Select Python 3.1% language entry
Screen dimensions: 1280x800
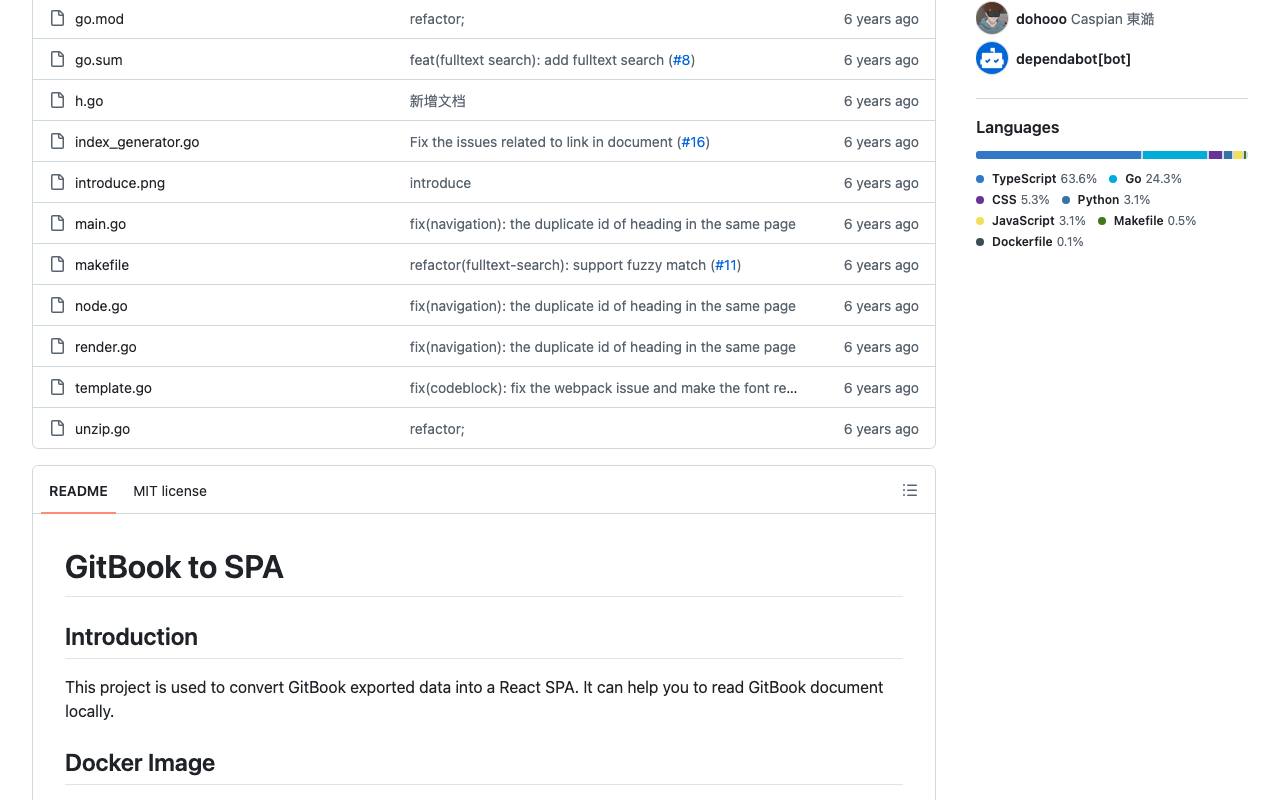pos(1106,200)
